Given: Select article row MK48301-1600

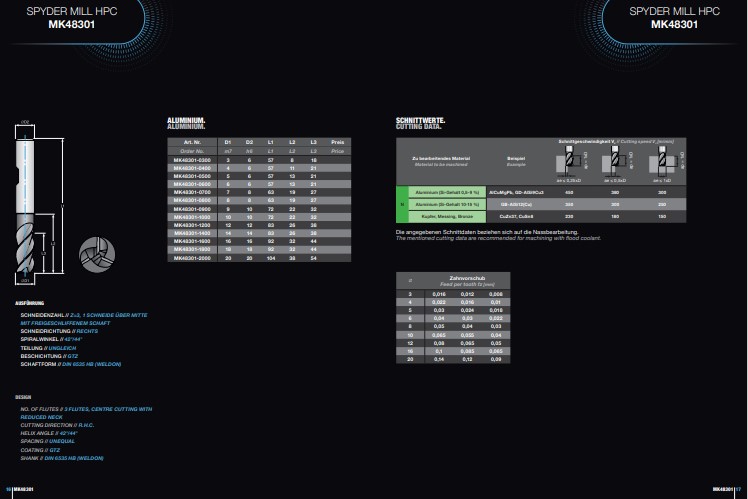Looking at the screenshot, I should click(x=259, y=242).
